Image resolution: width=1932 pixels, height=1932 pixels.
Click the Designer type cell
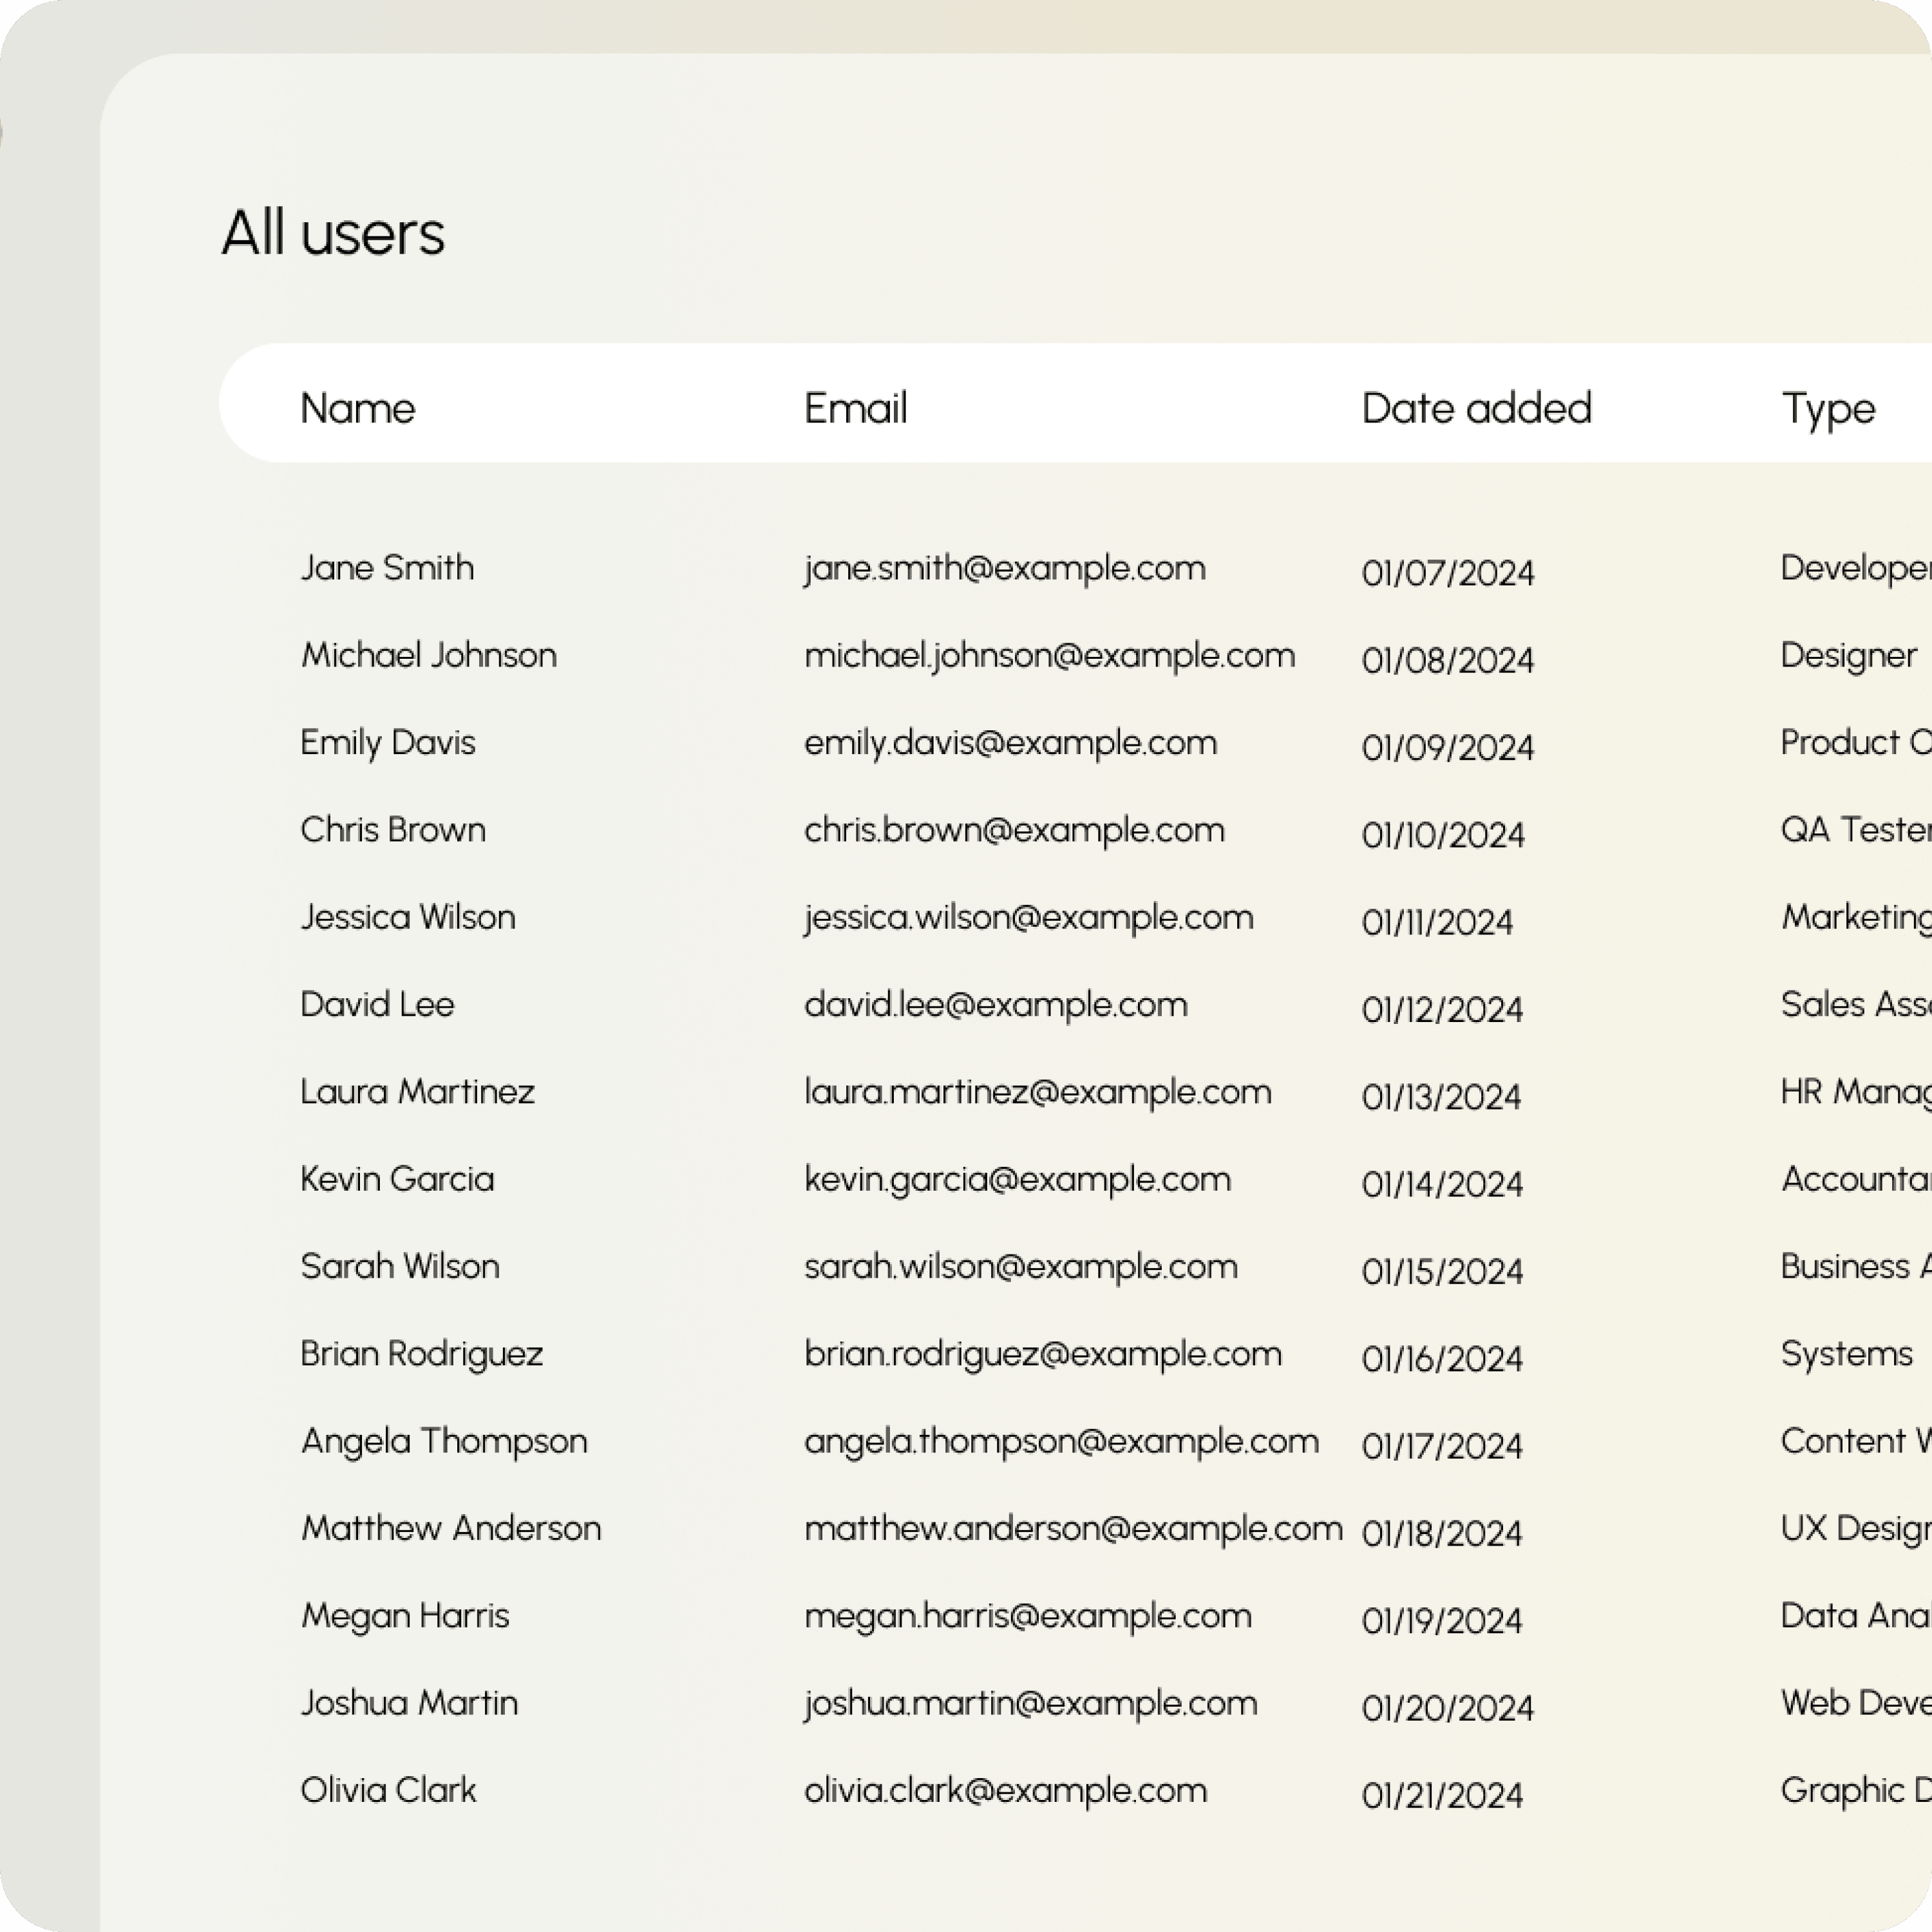[1849, 656]
